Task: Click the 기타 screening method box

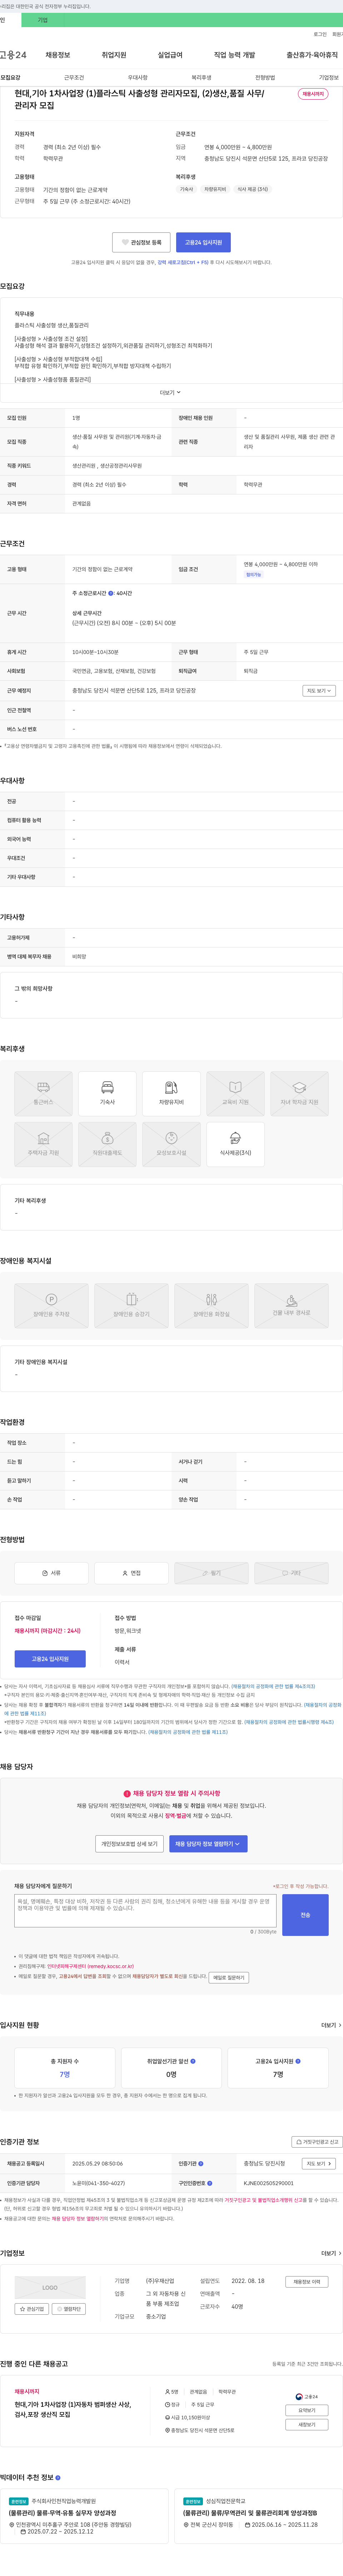Action: pos(291,1573)
